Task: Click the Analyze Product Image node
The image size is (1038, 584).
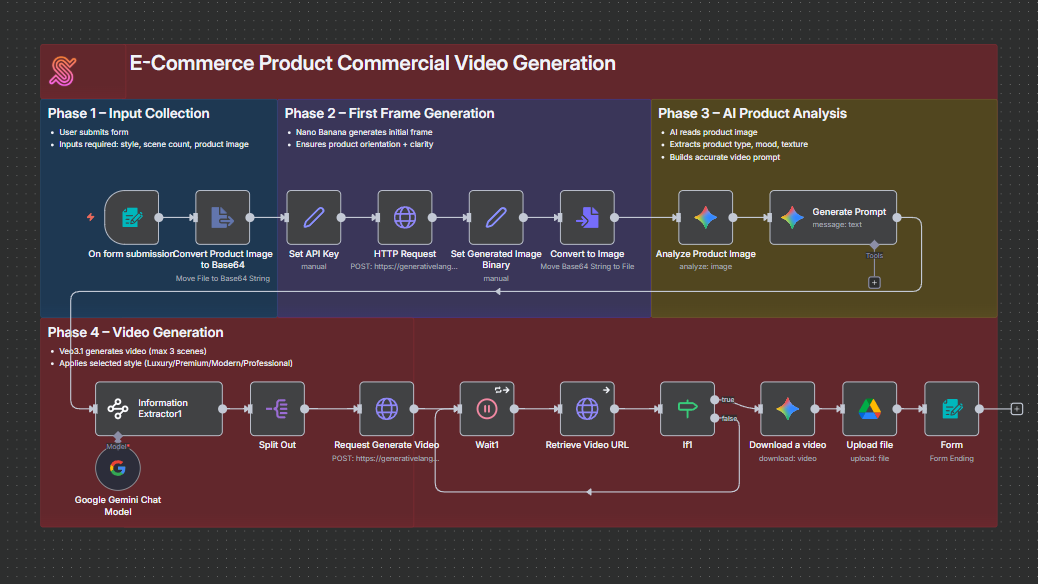Action: pyautogui.click(x=706, y=216)
